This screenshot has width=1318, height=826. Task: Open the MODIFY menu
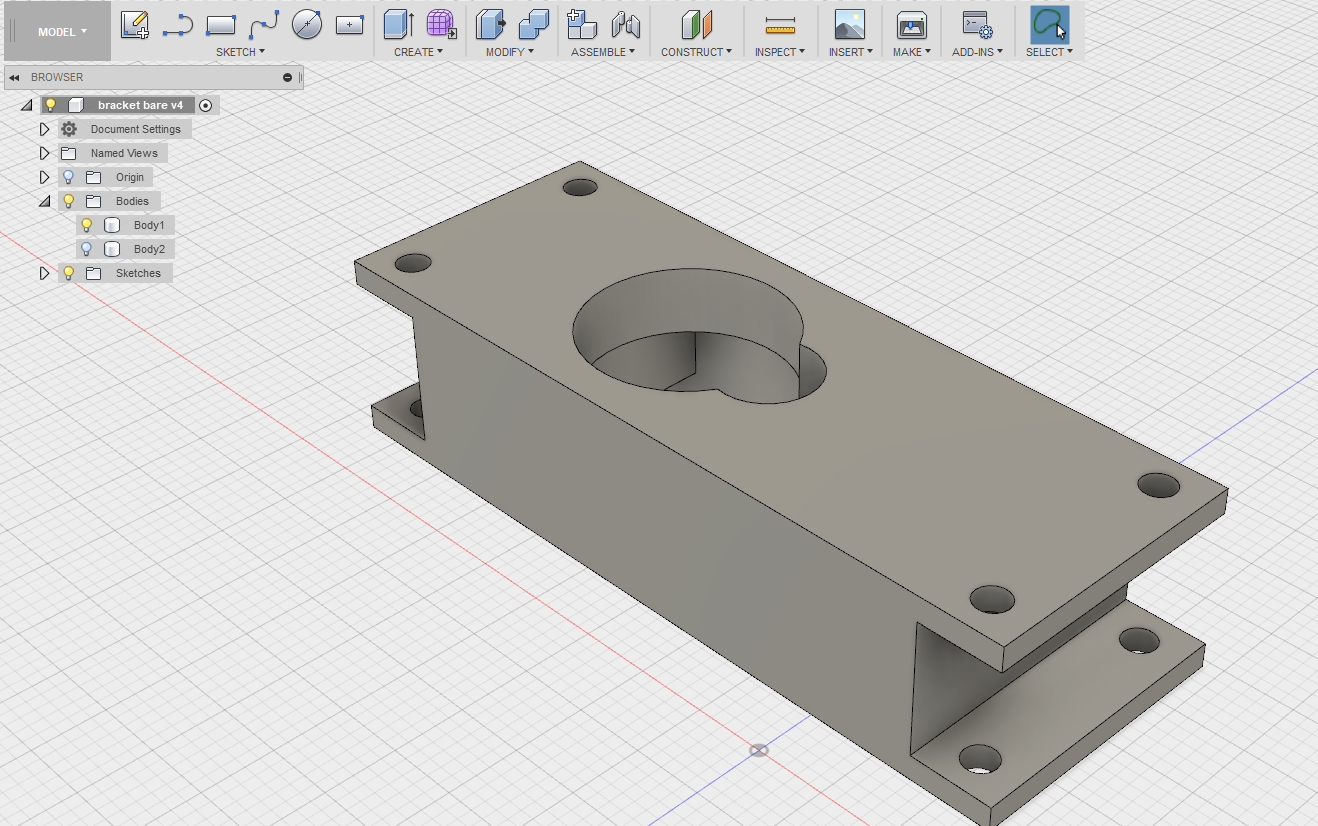(509, 52)
